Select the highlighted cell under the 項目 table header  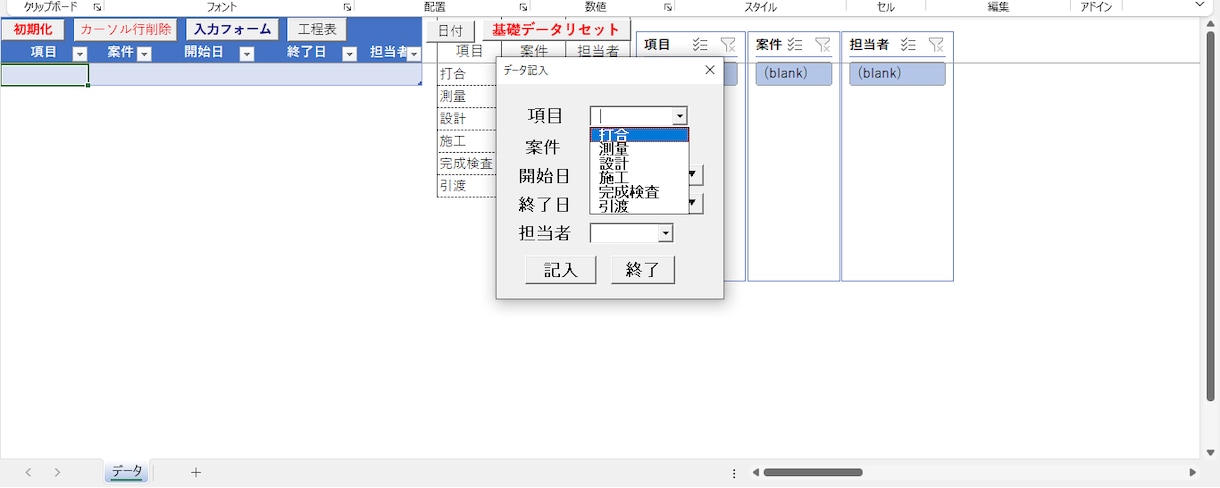(x=45, y=74)
